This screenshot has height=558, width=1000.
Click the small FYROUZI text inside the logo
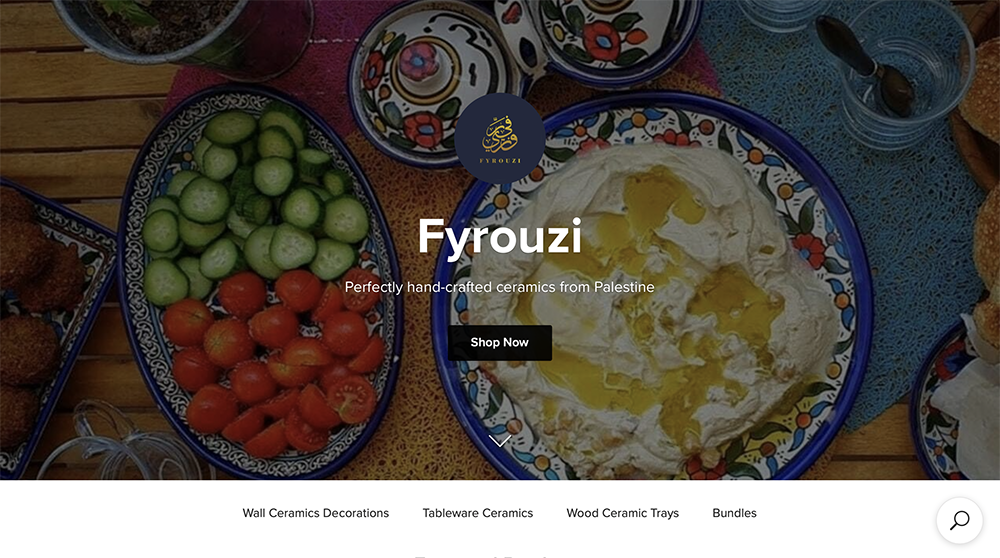point(500,161)
